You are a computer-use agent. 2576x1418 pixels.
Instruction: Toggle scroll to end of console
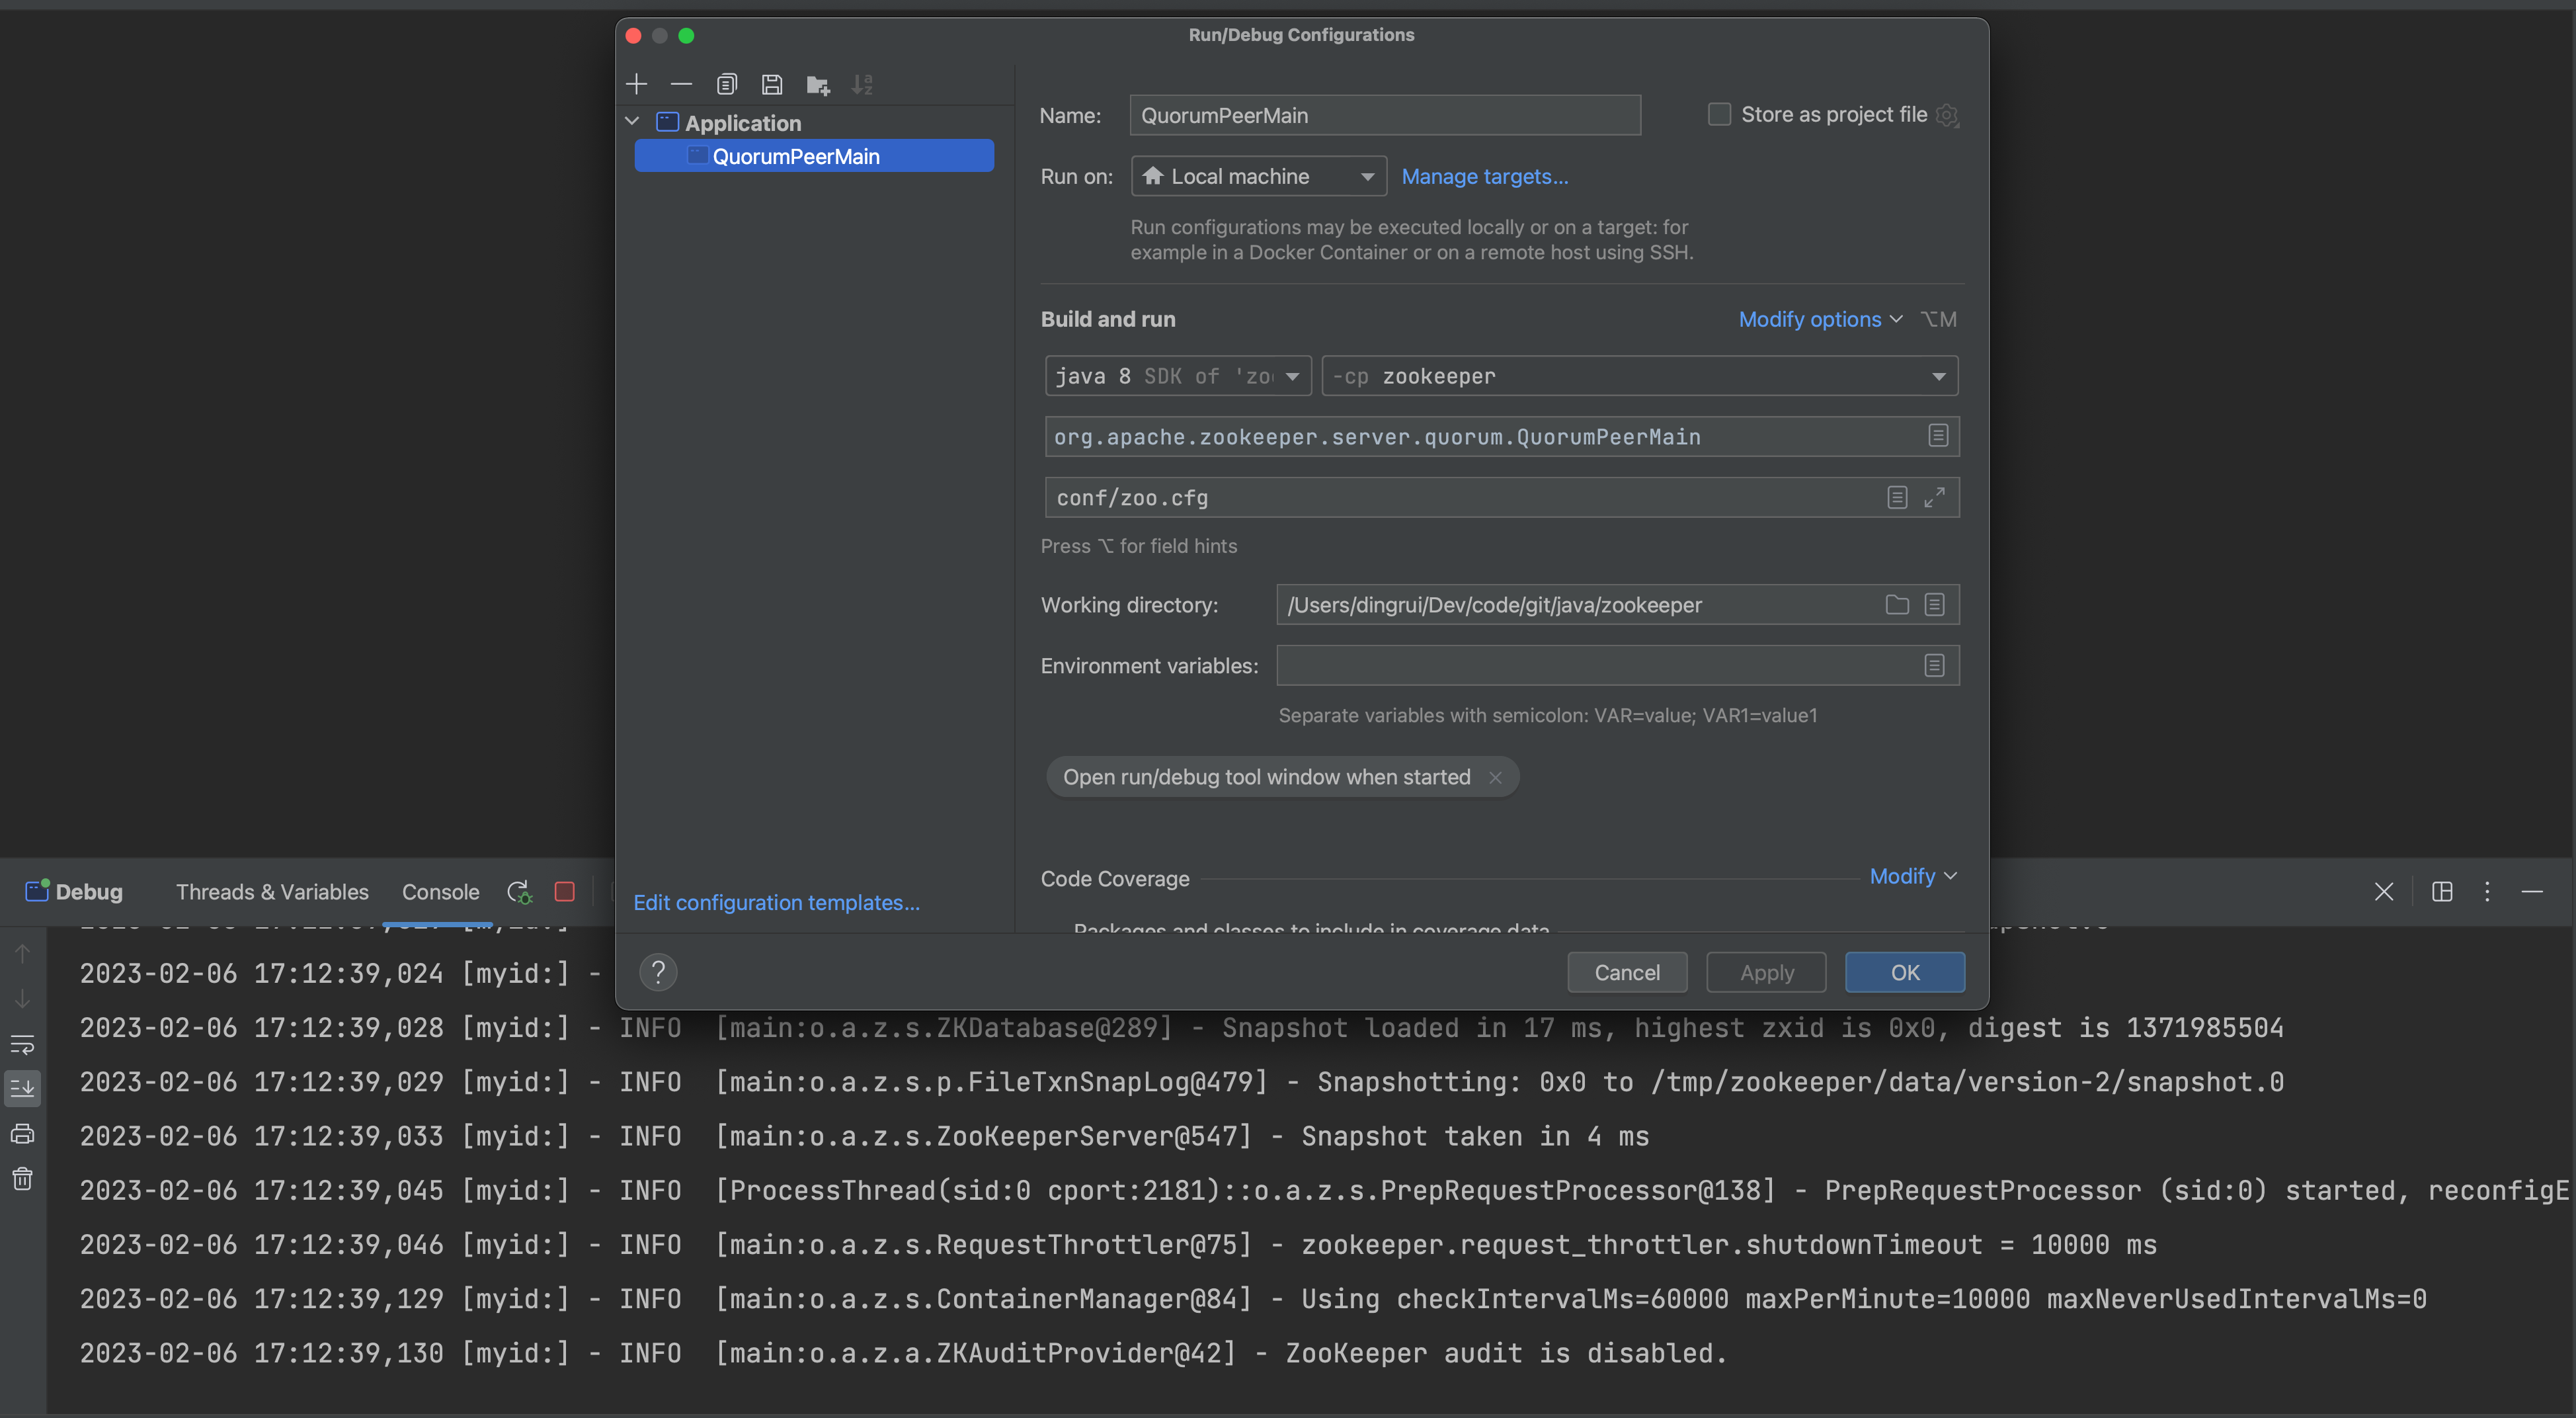pyautogui.click(x=23, y=1088)
